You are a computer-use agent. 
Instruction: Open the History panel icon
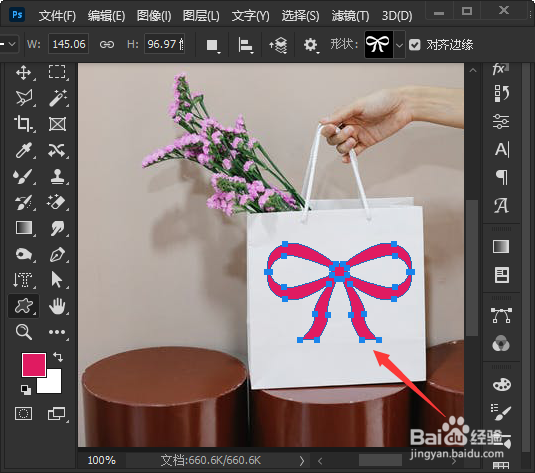pyautogui.click(x=502, y=94)
